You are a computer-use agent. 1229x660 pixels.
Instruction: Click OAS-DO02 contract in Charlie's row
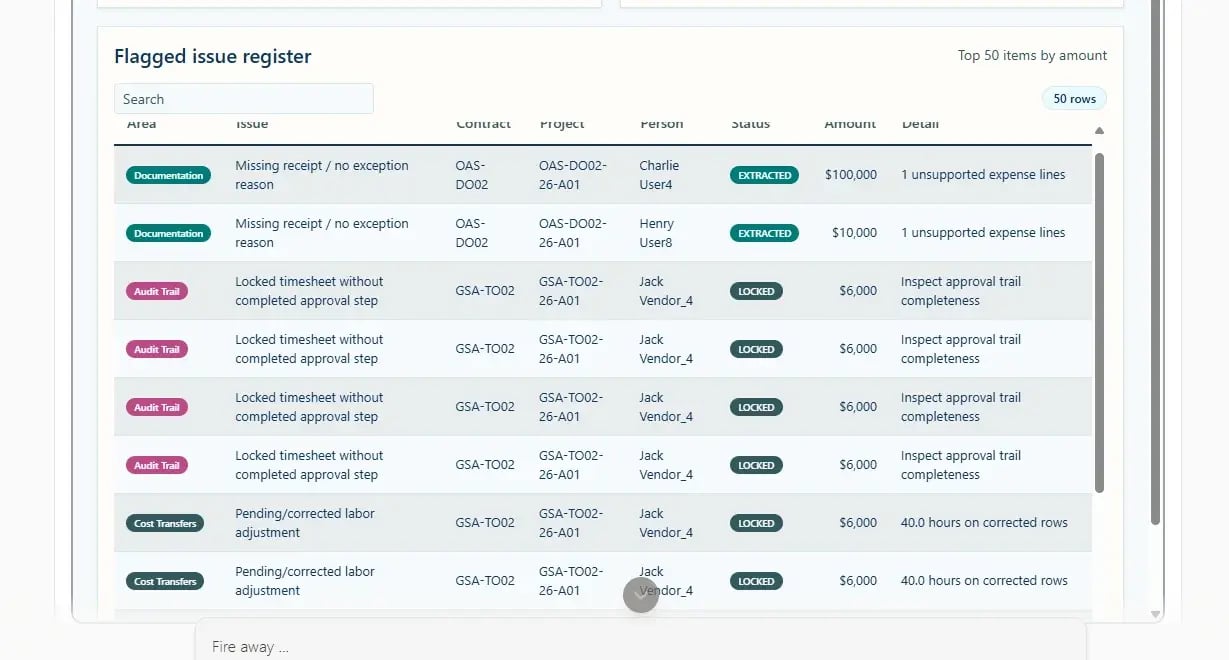click(x=472, y=175)
